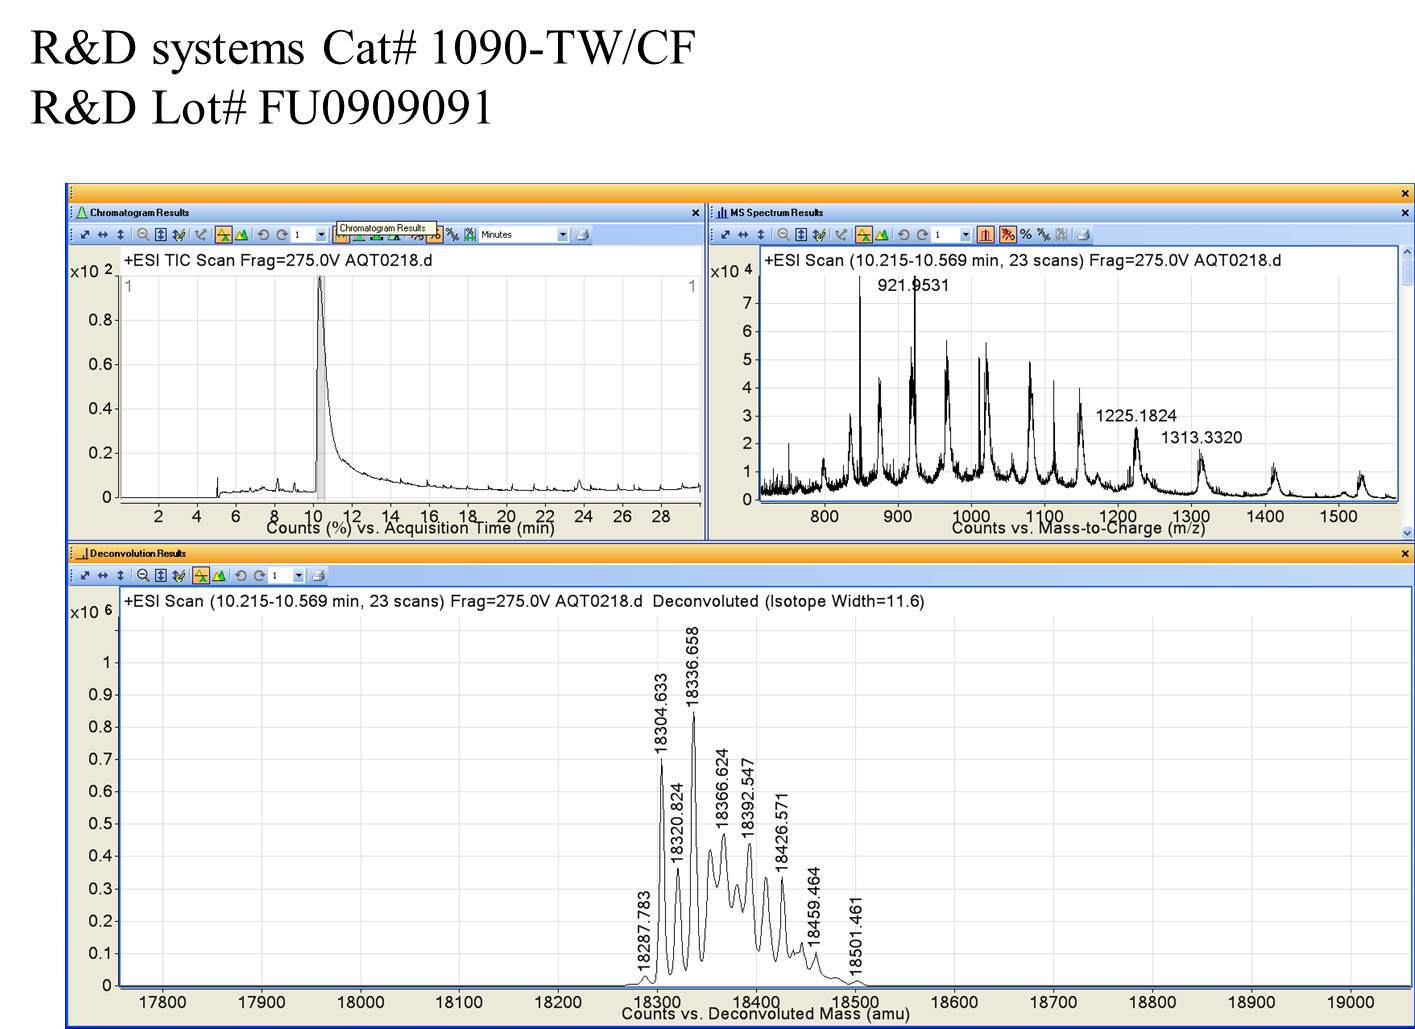The width and height of the screenshot is (1415, 1029).
Task: Select the Chromatogram Results panel title
Action: [x=139, y=213]
